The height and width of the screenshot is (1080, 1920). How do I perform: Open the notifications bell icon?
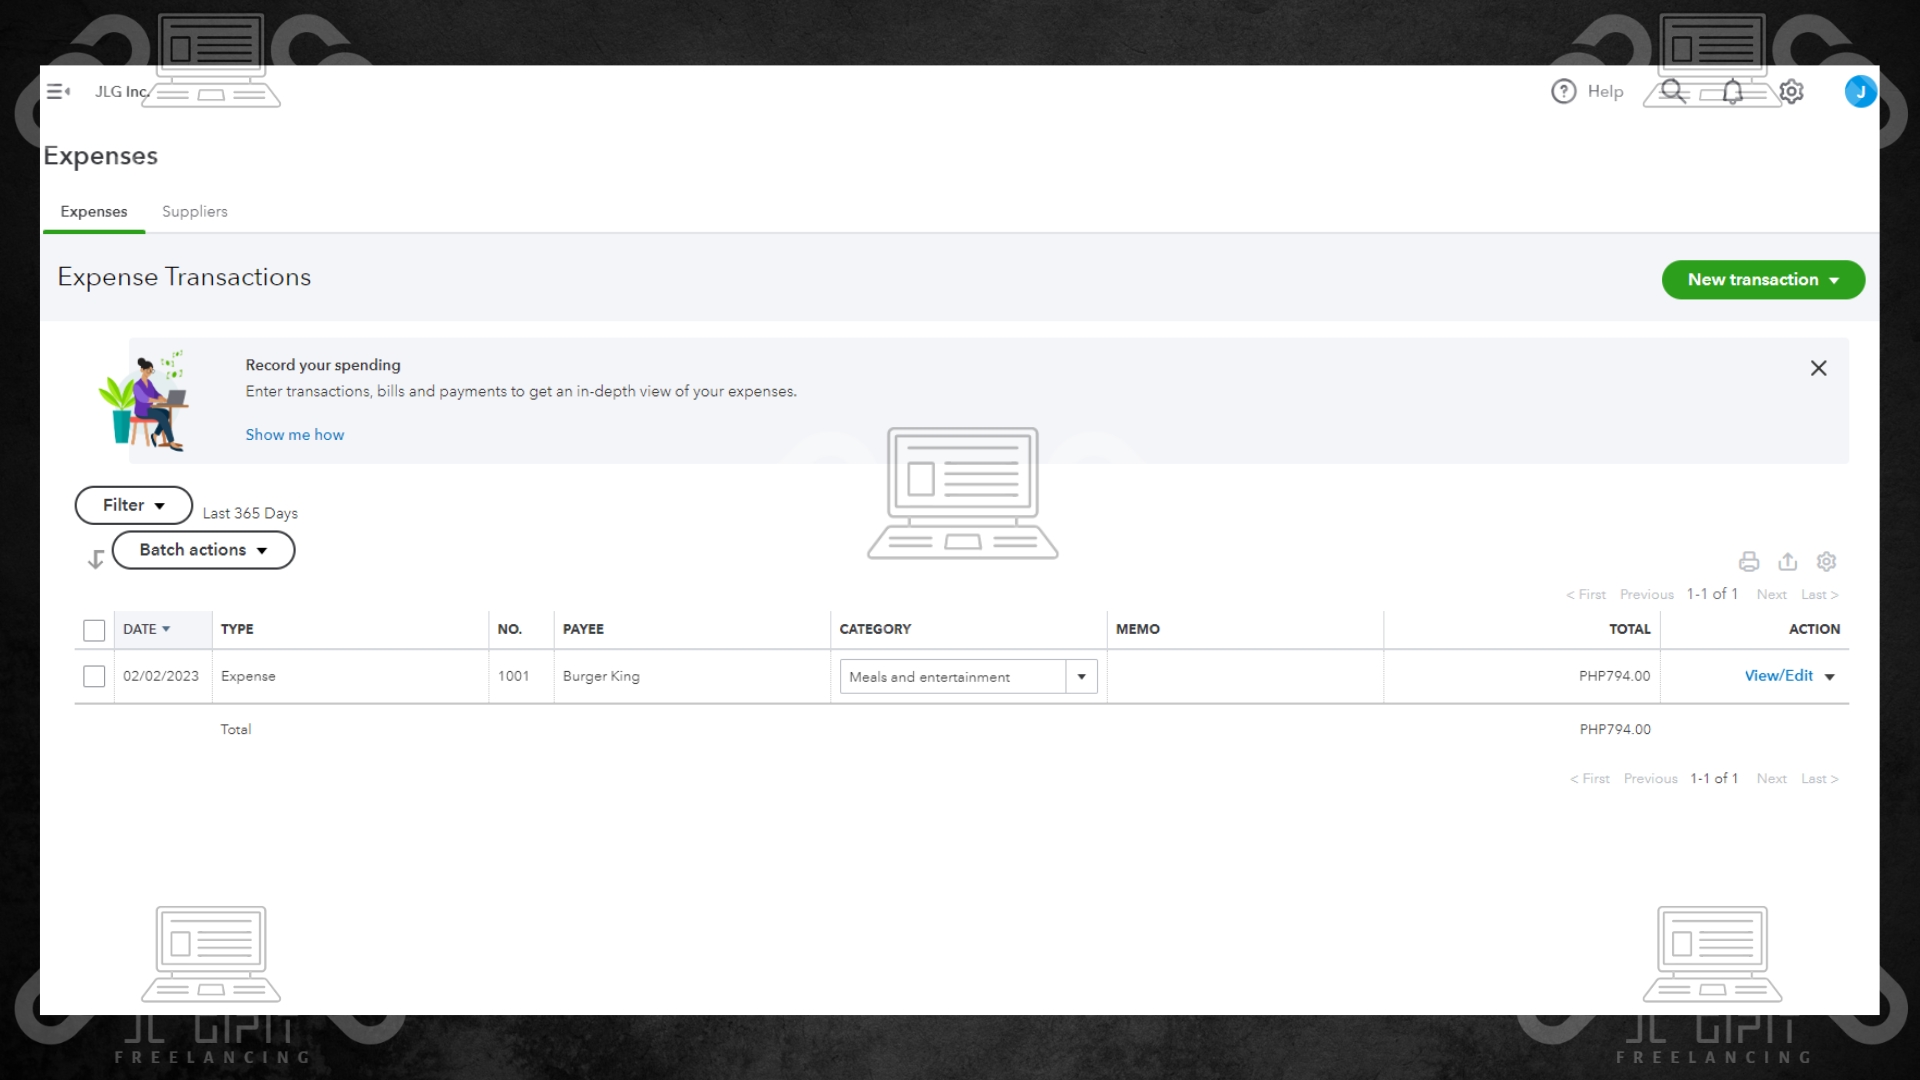(1733, 92)
